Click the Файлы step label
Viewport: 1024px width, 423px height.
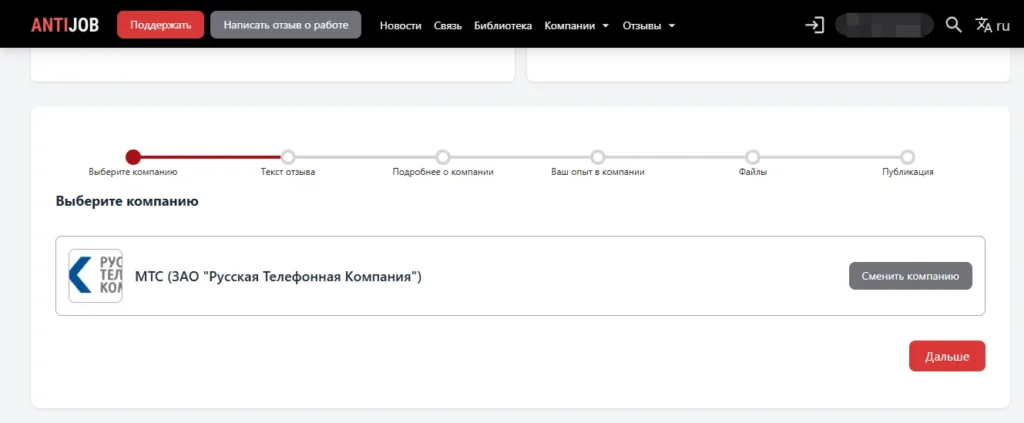[x=753, y=172]
